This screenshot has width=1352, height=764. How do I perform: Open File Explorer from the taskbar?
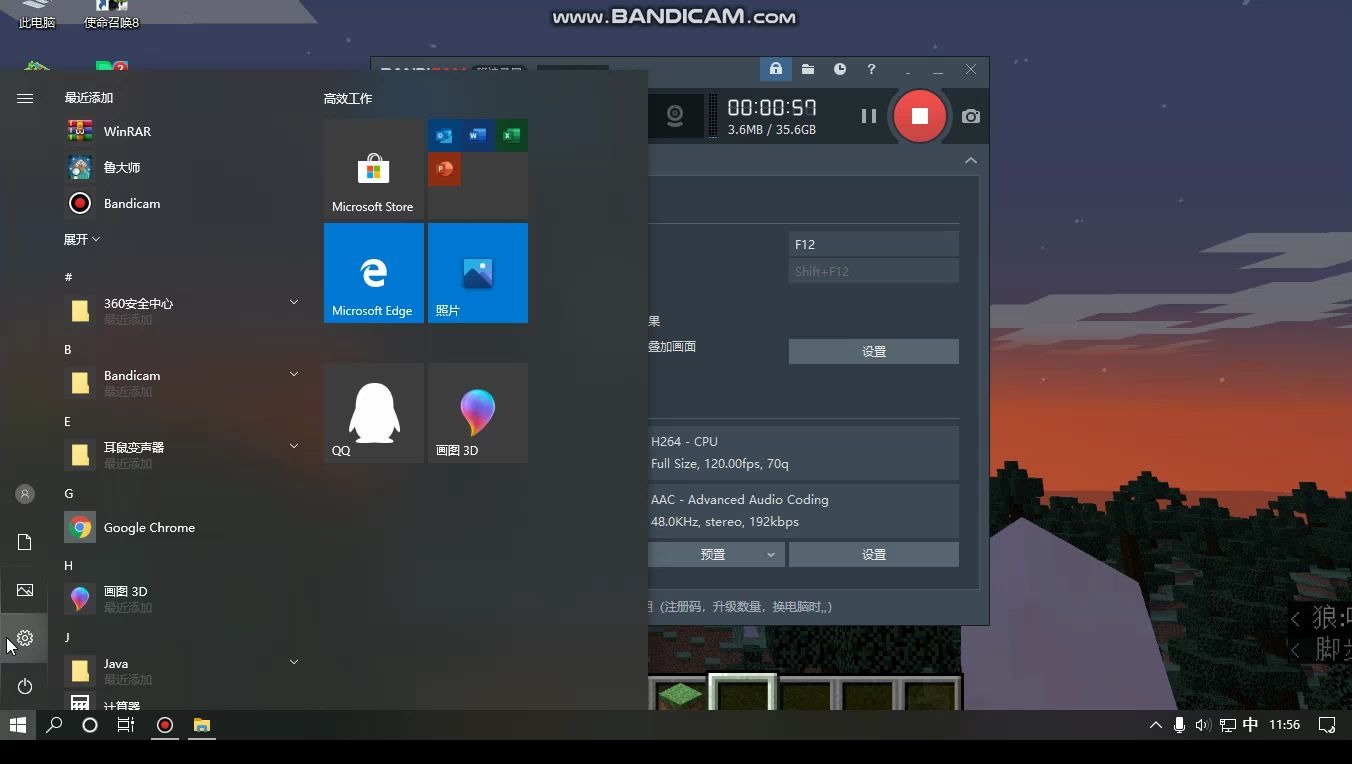[x=202, y=725]
